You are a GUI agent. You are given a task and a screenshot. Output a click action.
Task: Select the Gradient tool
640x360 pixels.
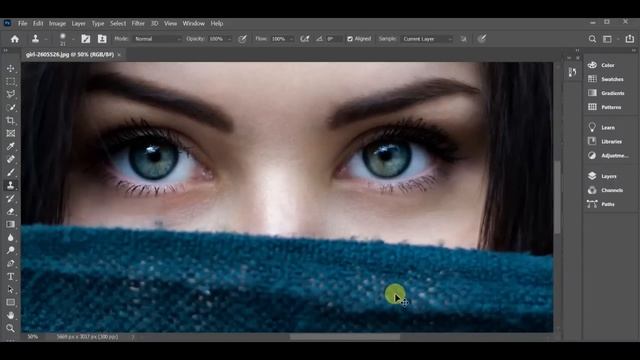pyautogui.click(x=11, y=224)
